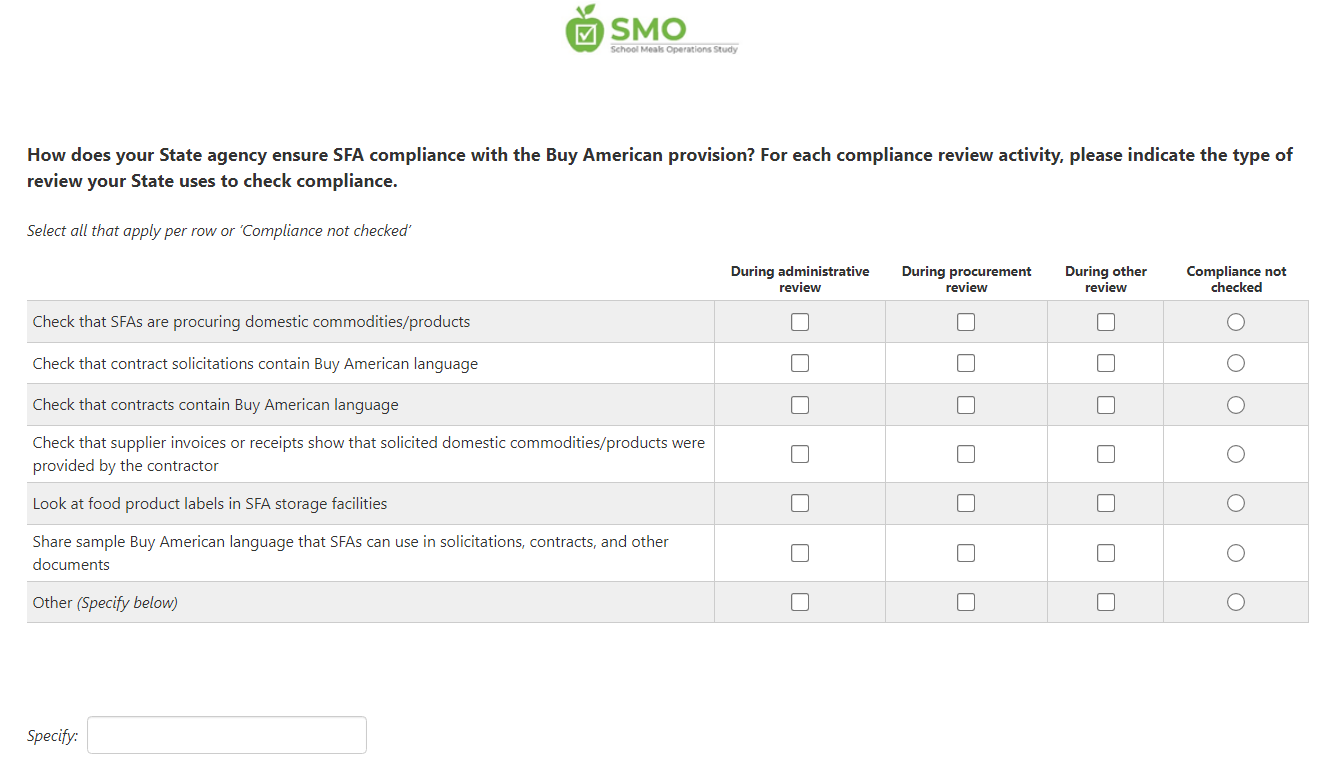Click the Specify text input field
1339x774 pixels.
point(227,735)
